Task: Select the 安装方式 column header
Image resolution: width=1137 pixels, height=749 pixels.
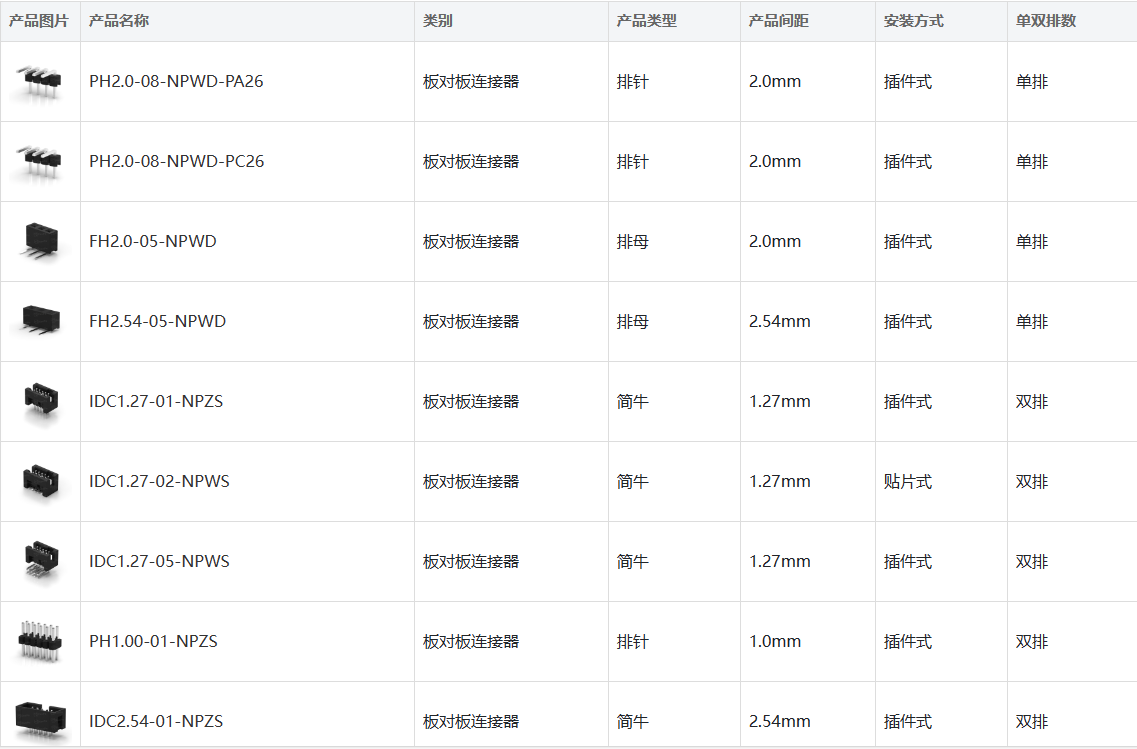Action: 913,21
